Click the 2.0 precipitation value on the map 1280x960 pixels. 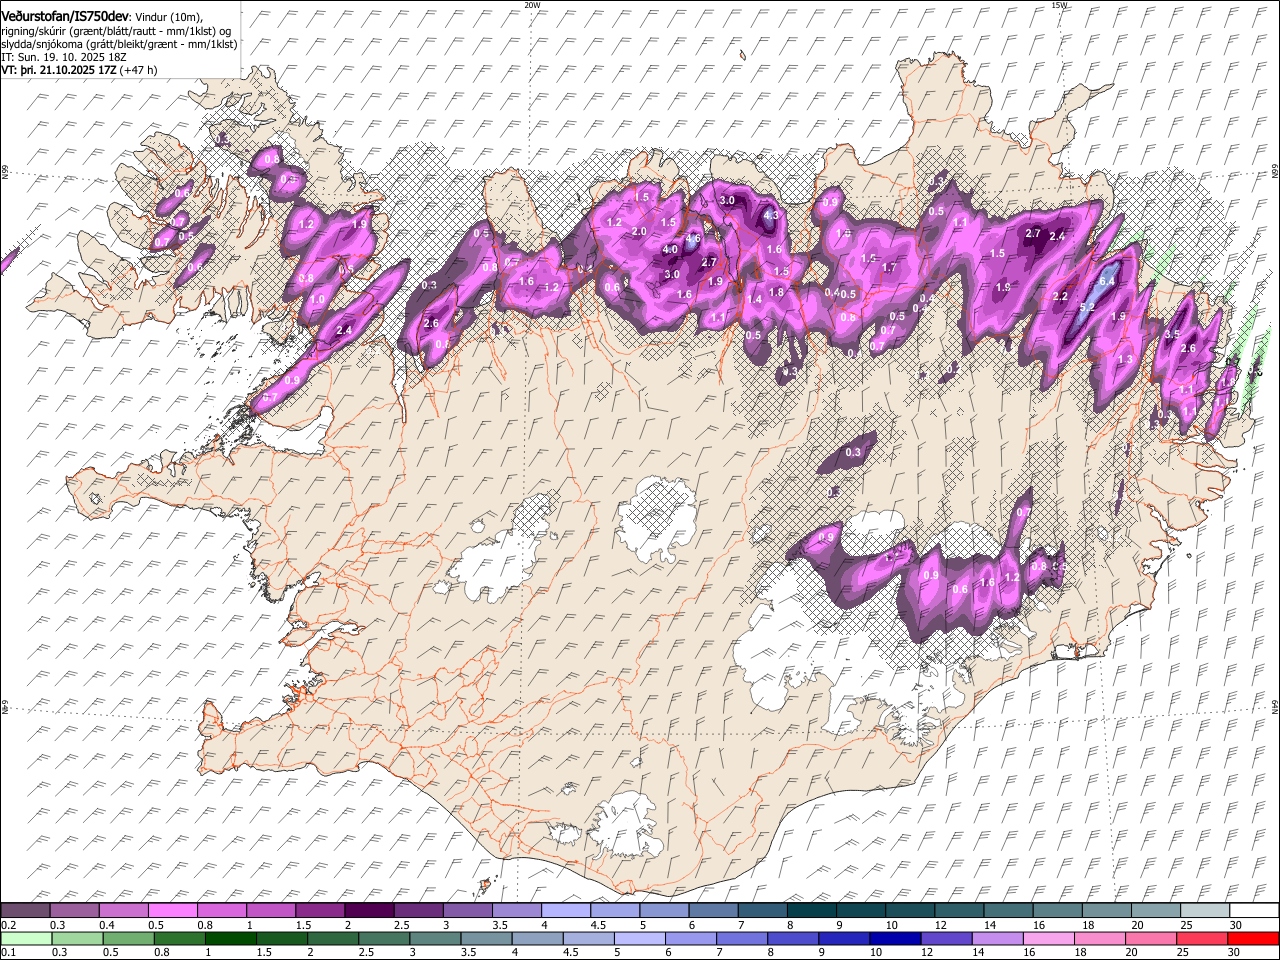(638, 231)
